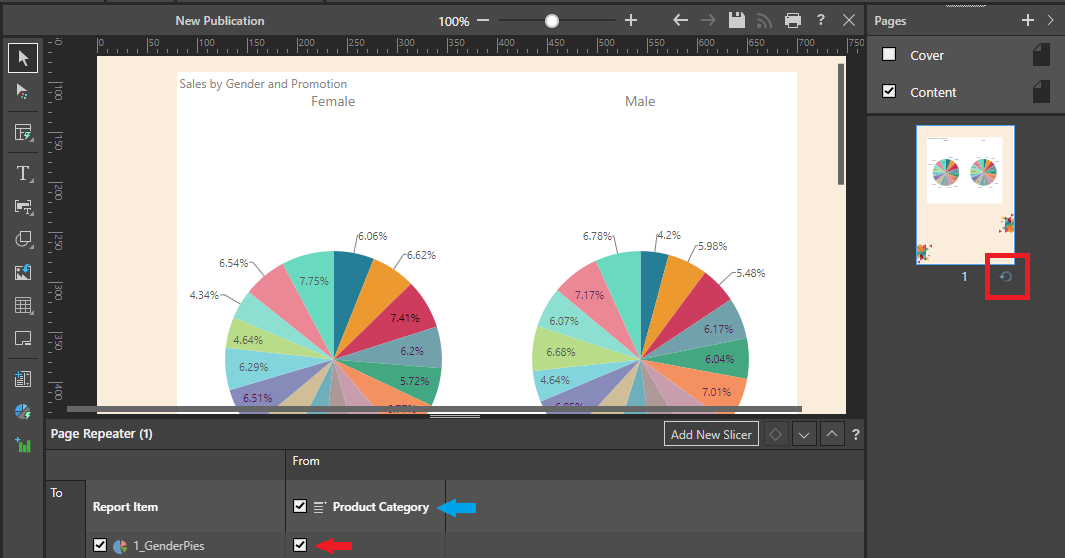Uncheck the Content page checkbox
1065x558 pixels.
[x=889, y=91]
